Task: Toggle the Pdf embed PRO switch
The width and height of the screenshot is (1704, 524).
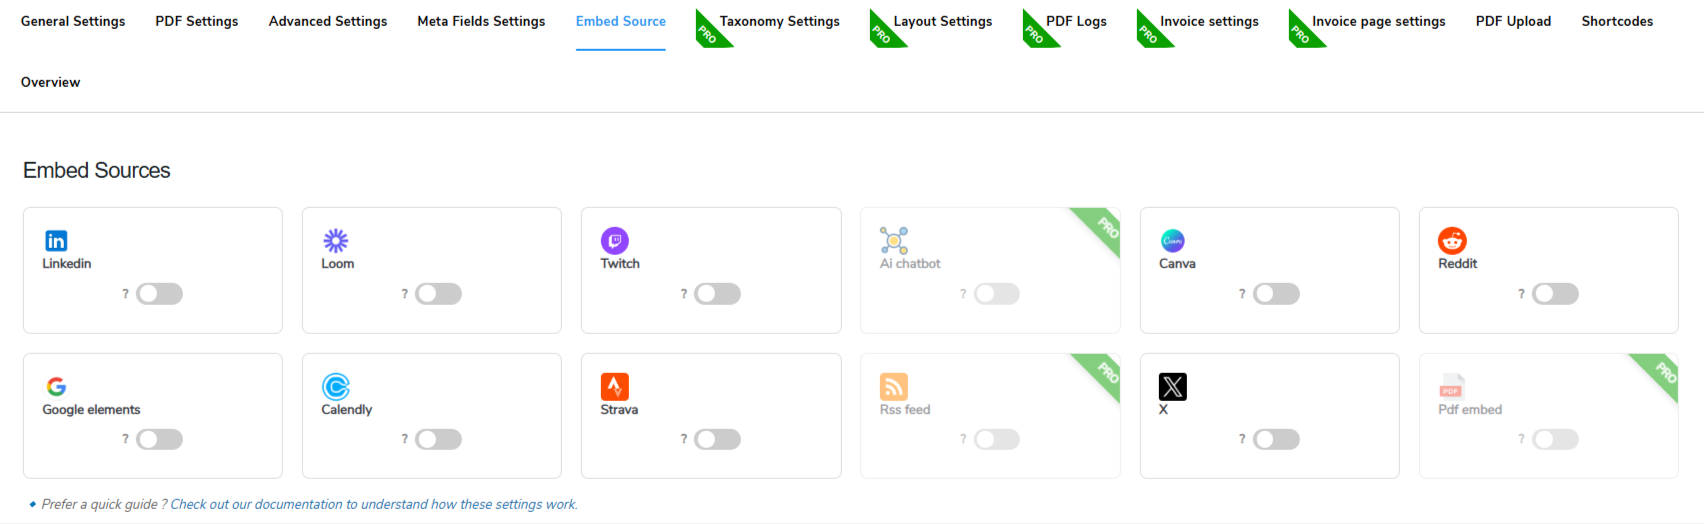Action: 1555,439
